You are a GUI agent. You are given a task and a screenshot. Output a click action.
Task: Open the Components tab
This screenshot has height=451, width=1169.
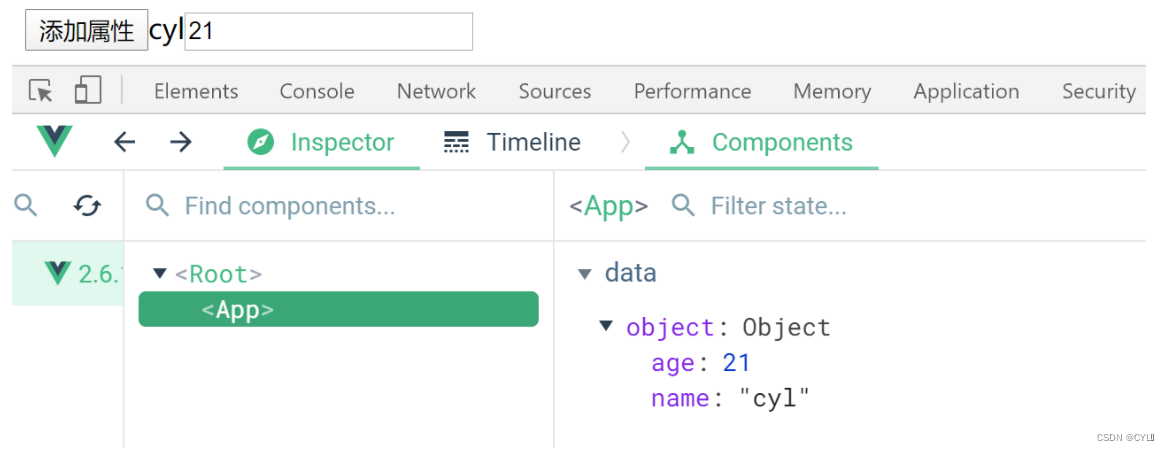(763, 142)
